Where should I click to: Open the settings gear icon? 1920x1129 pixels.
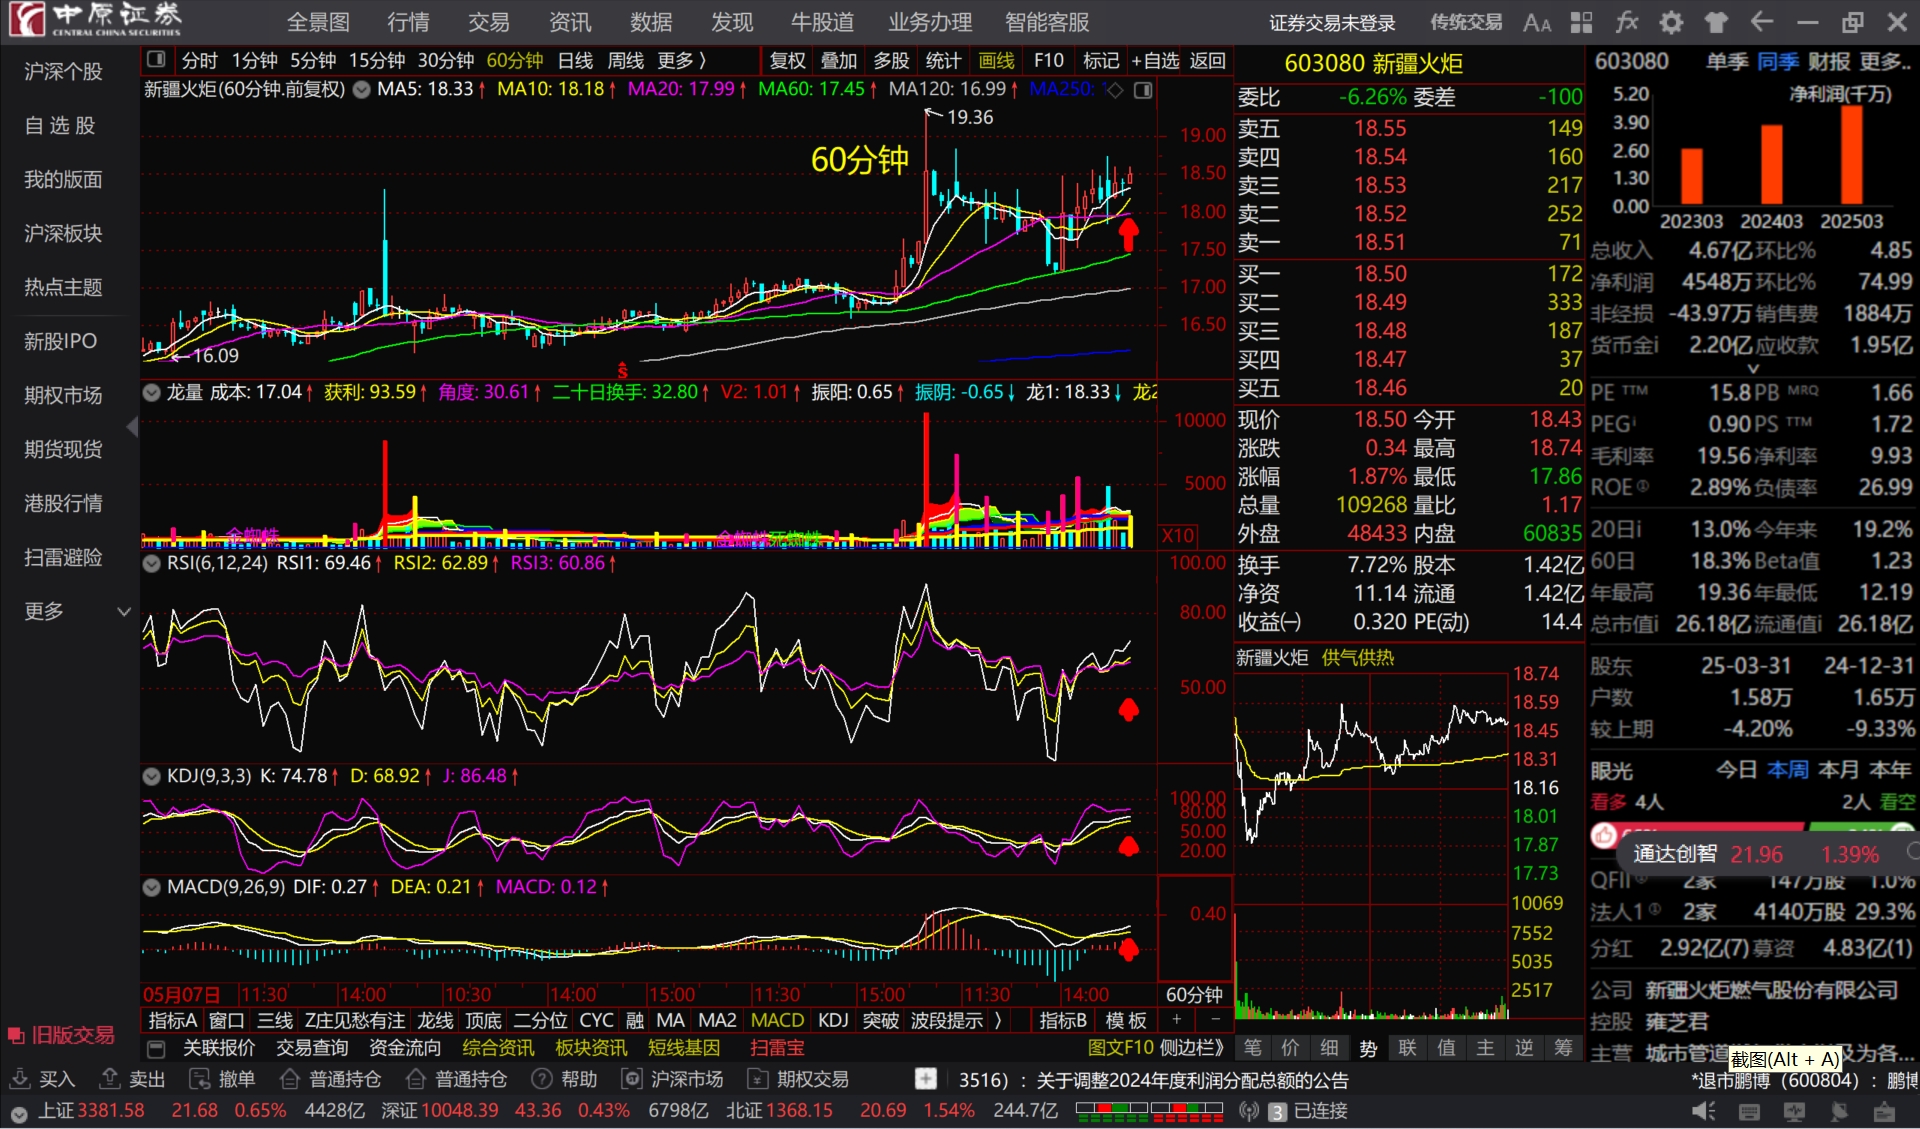click(x=1671, y=22)
